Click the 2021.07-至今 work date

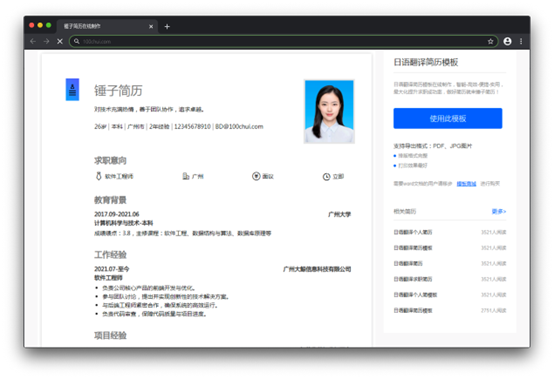(x=112, y=269)
